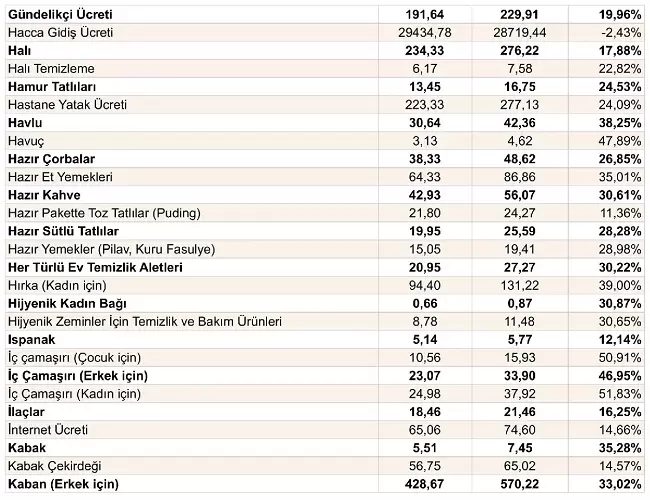Click the Havlu price 42,36
650x500 pixels.
[519, 123]
